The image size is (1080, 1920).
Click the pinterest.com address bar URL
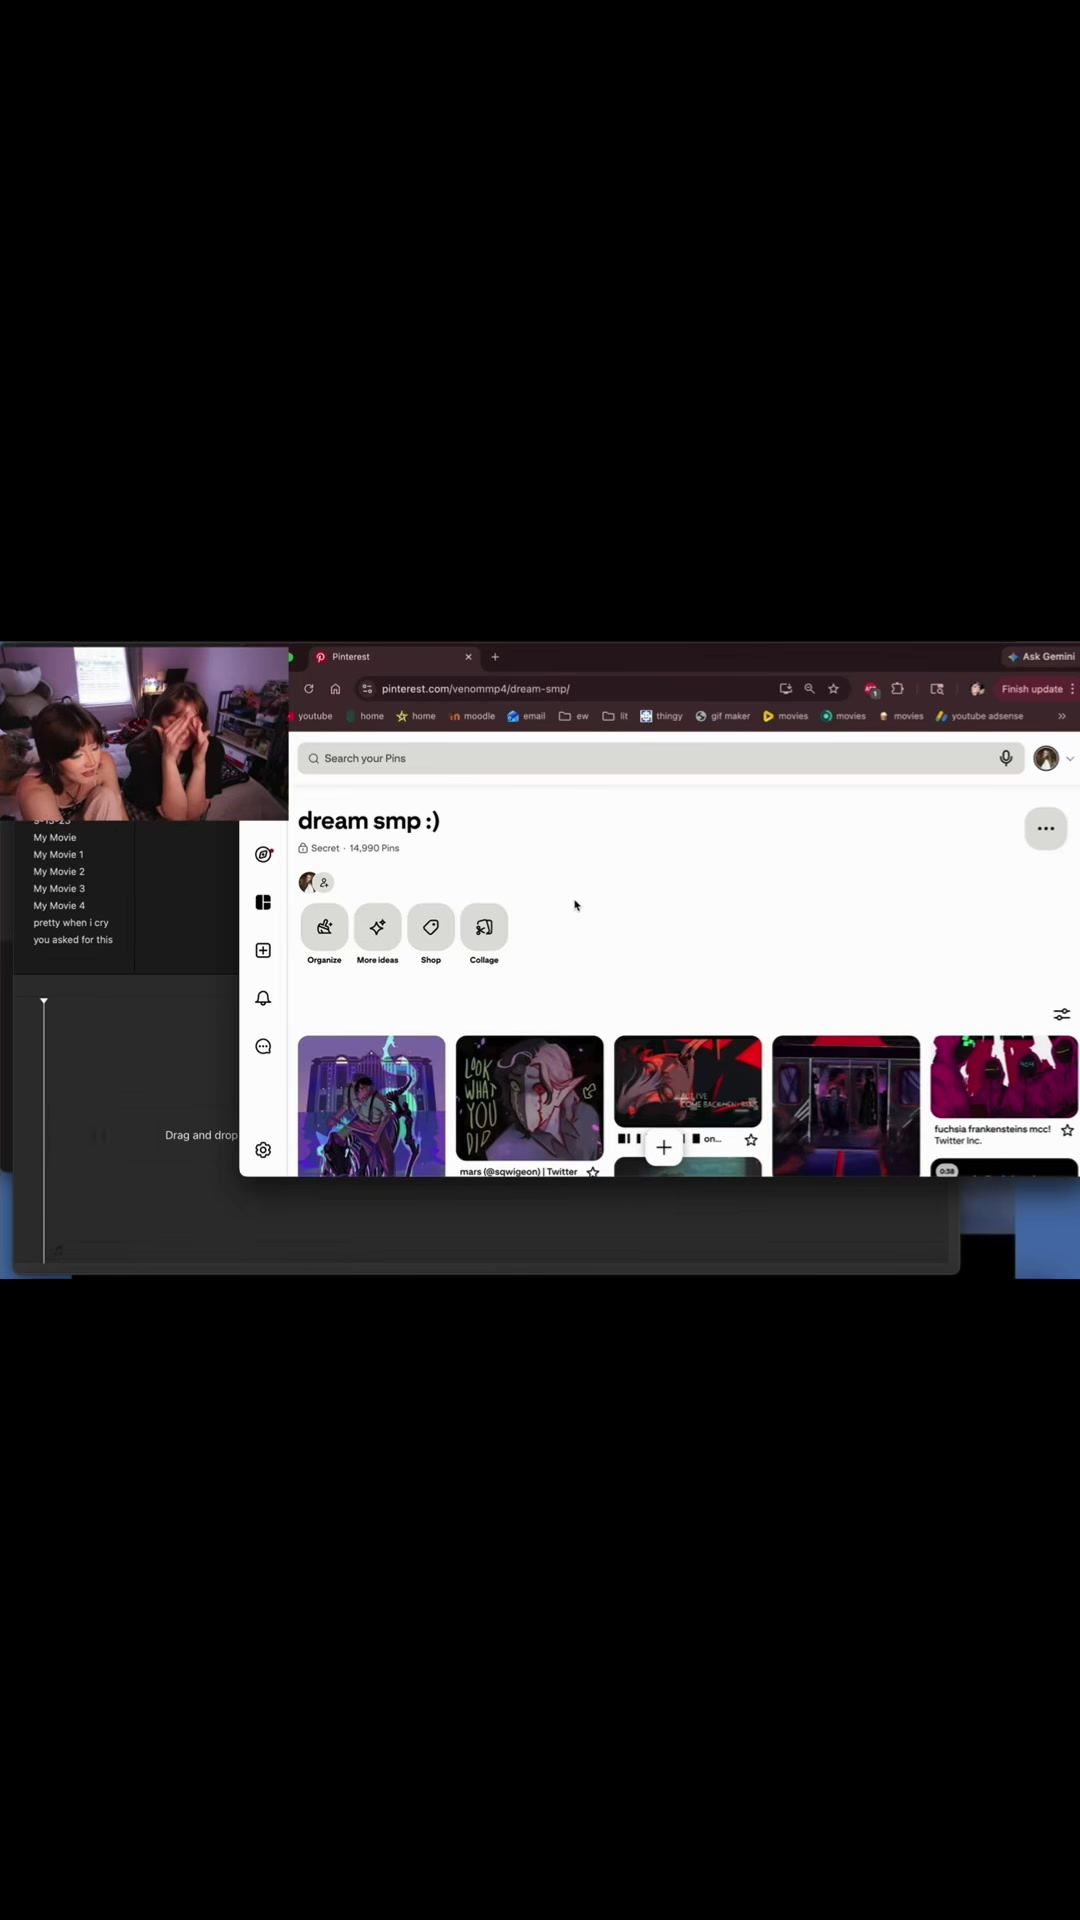pos(476,689)
